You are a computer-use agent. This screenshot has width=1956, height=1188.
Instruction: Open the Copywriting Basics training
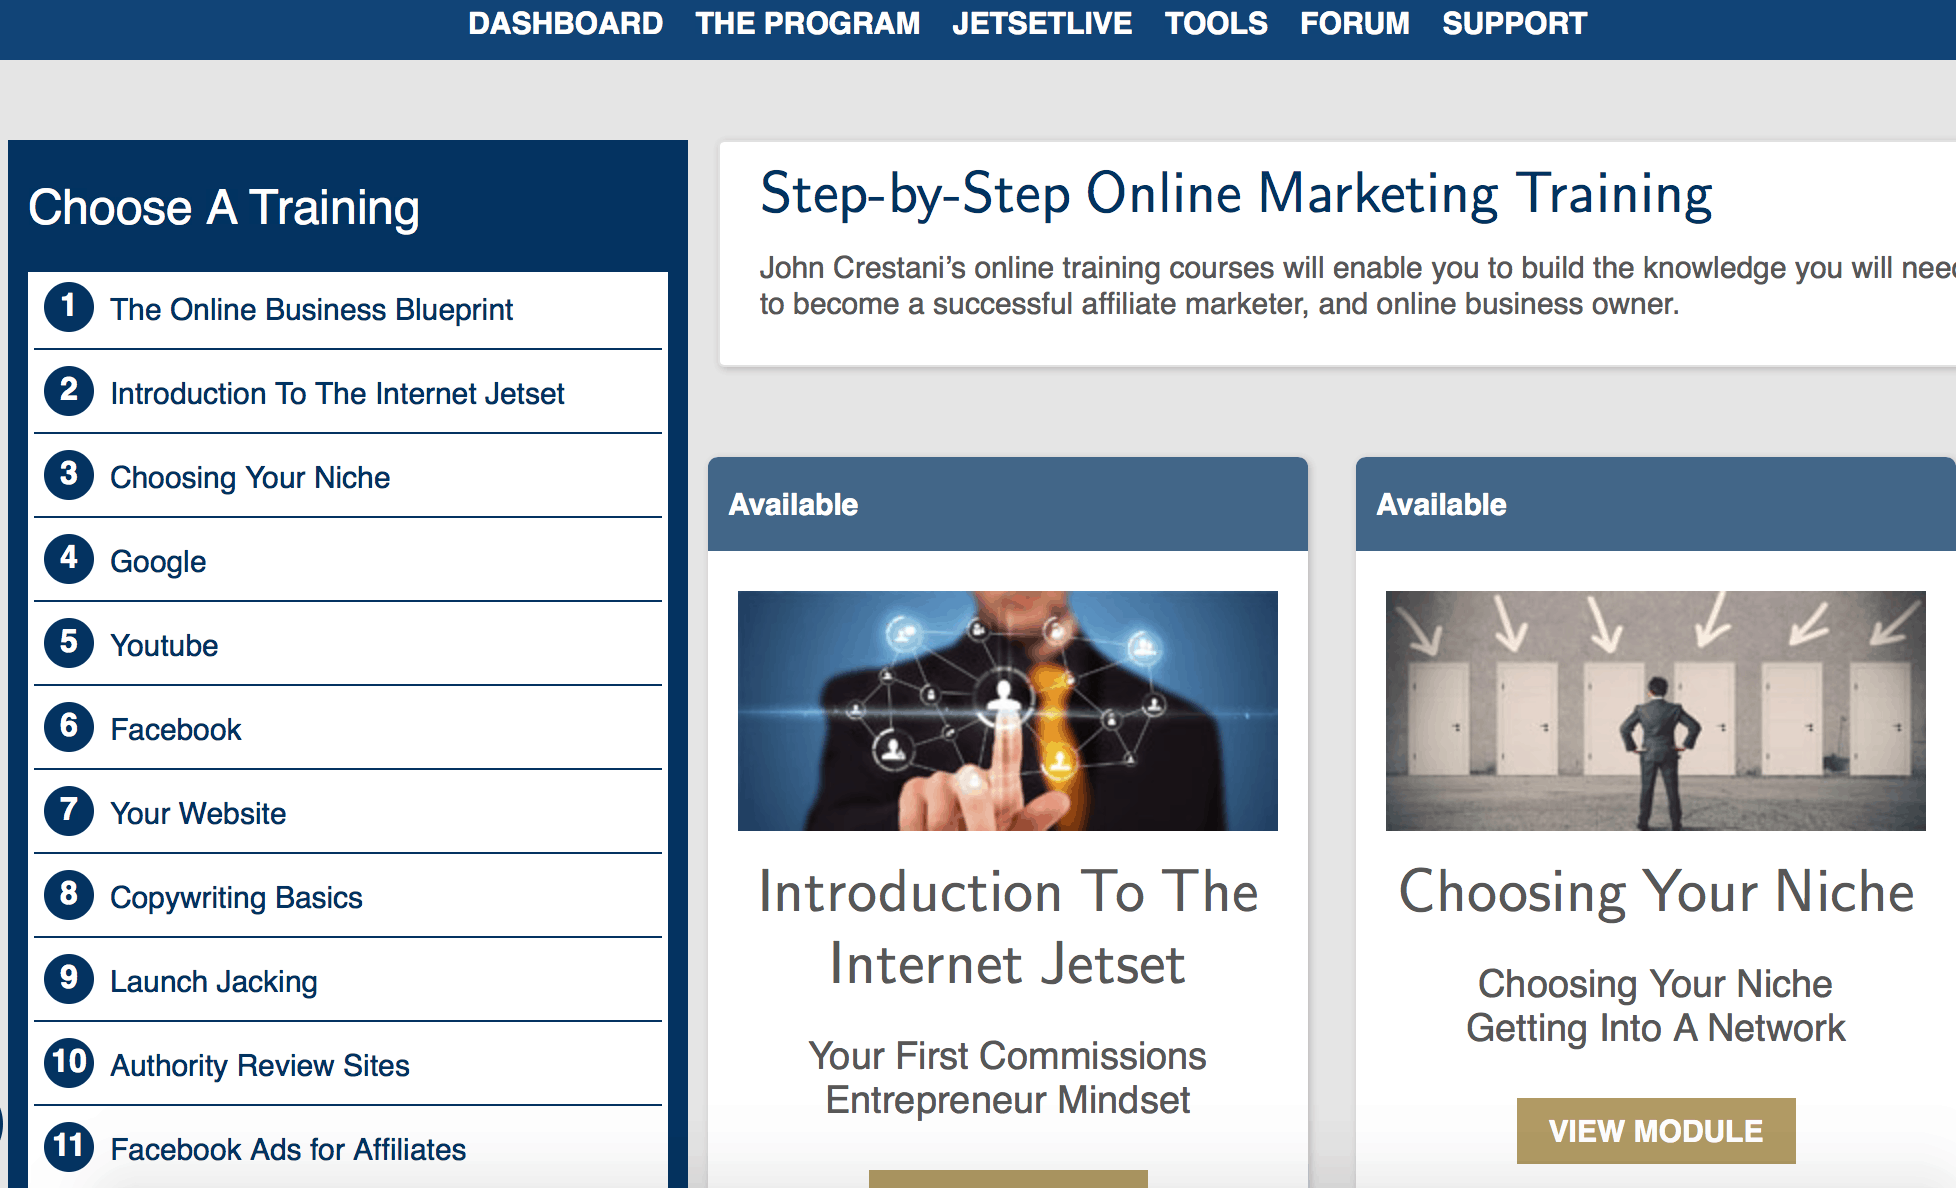236,898
